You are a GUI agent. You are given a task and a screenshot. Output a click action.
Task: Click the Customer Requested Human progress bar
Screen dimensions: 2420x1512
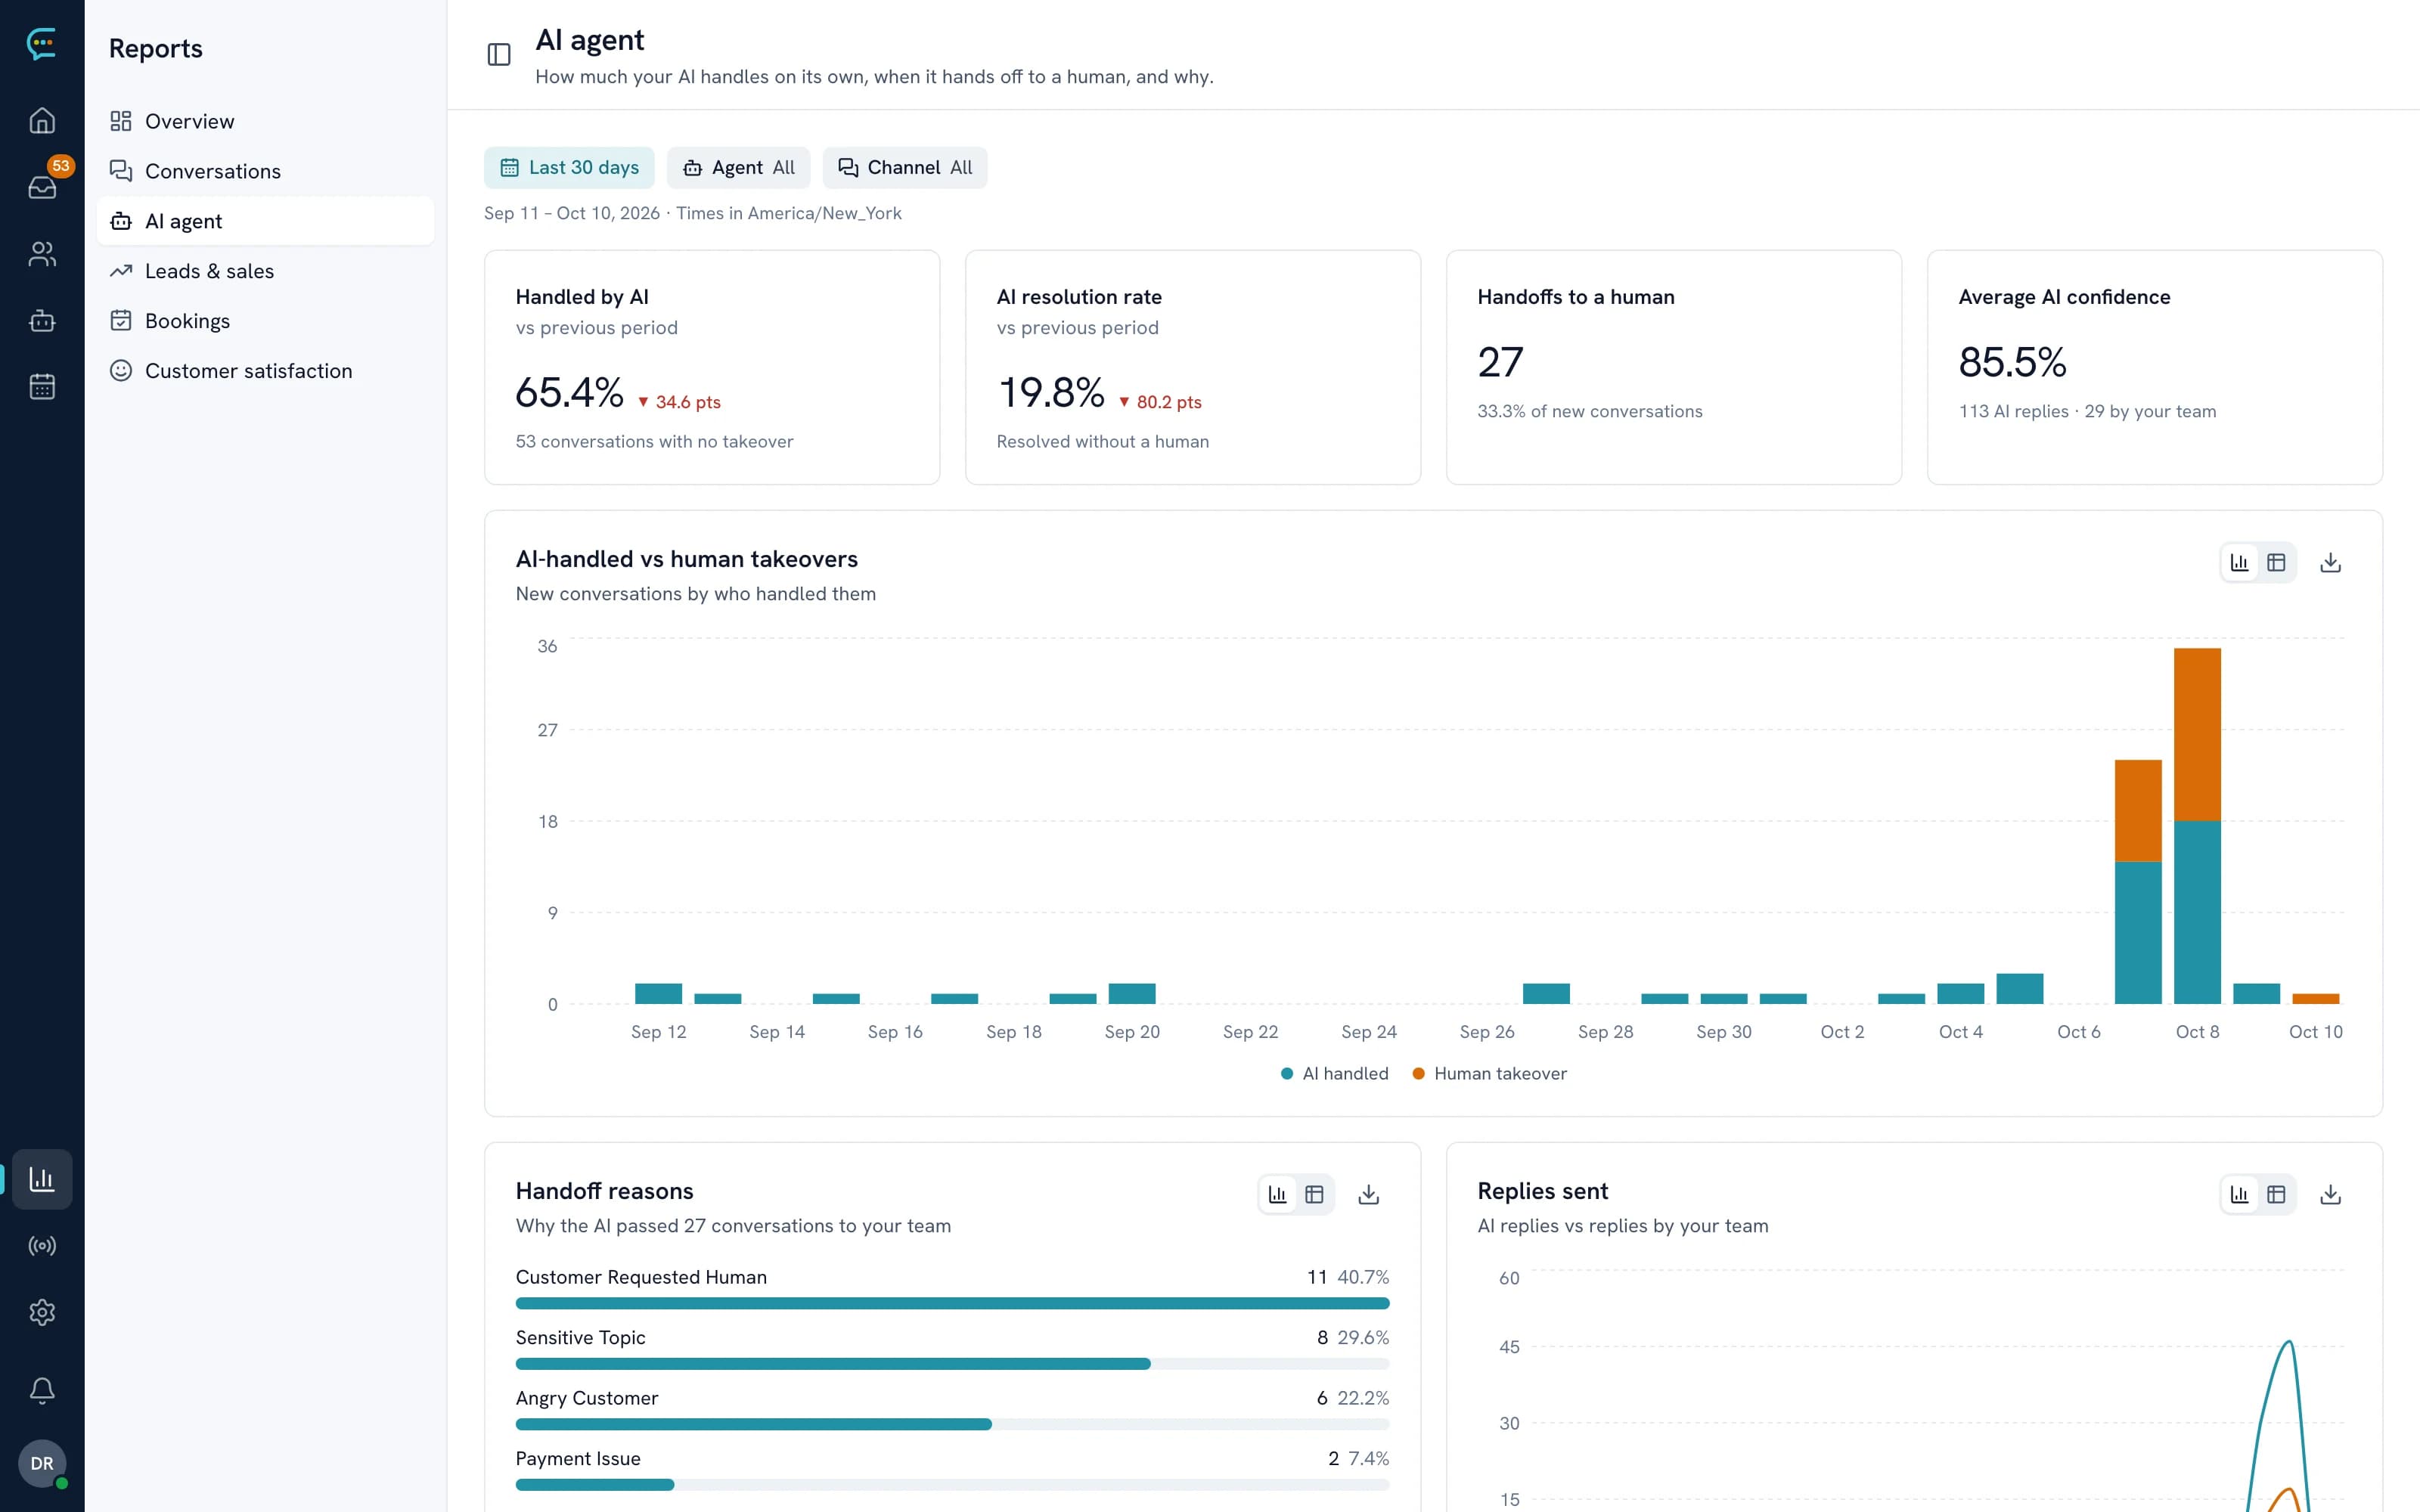point(952,1304)
